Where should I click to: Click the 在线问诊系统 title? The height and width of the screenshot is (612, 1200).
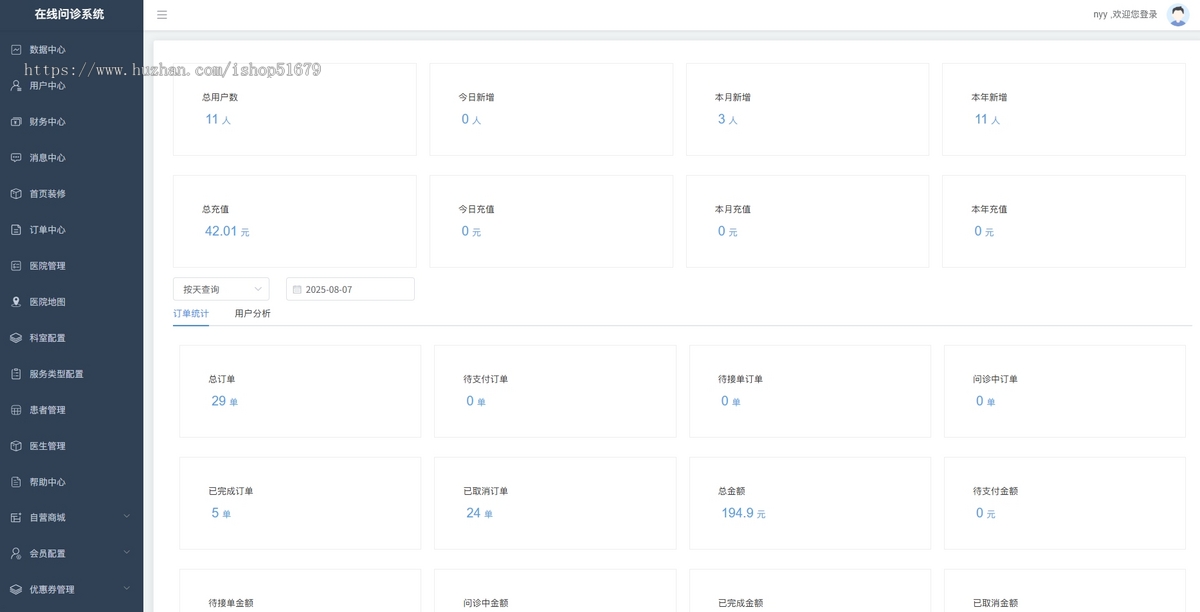click(x=69, y=14)
